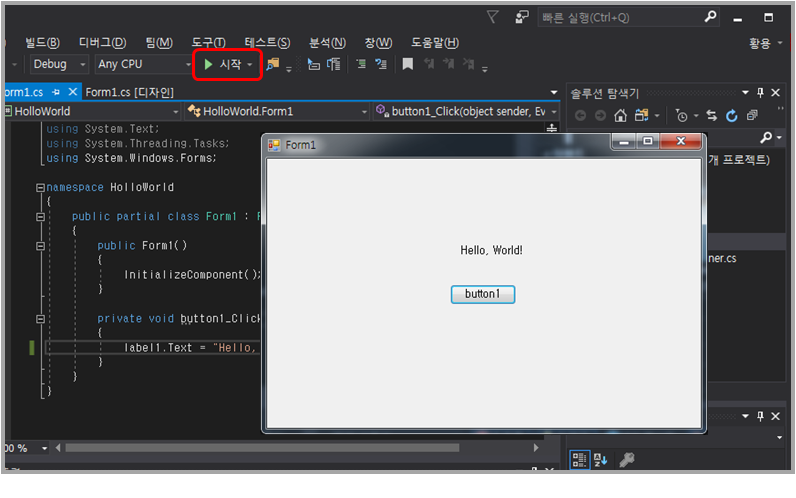The height and width of the screenshot is (498, 796).
Task: Switch to Form1.cs [디자인] tab
Action: tap(129, 92)
